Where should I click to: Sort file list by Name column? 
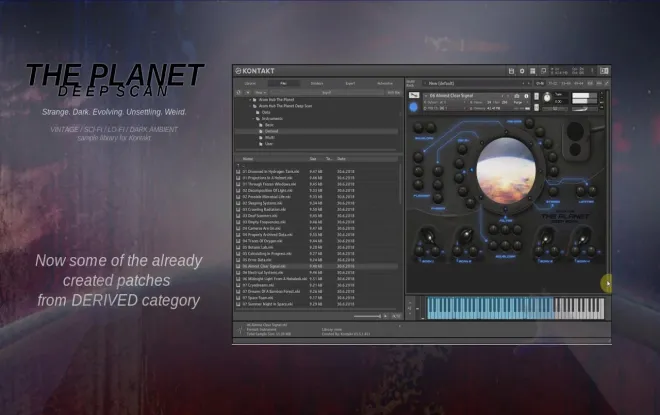click(x=248, y=159)
